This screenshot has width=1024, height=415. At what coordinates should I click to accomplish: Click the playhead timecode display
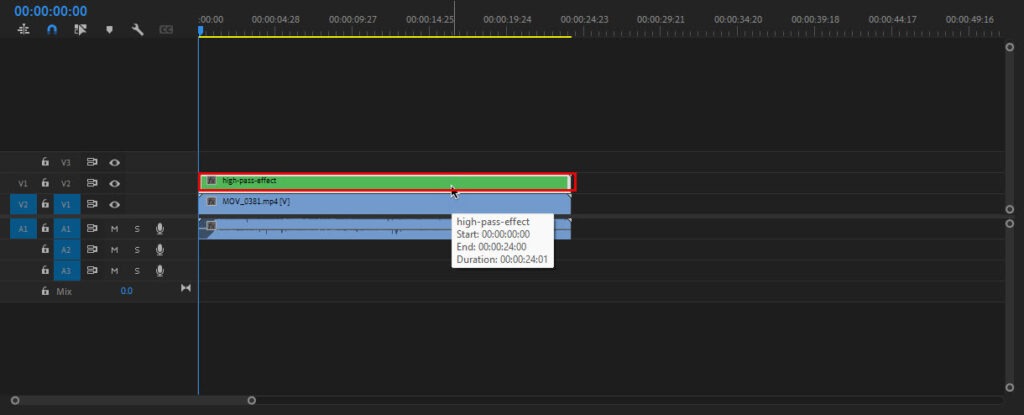[x=50, y=11]
